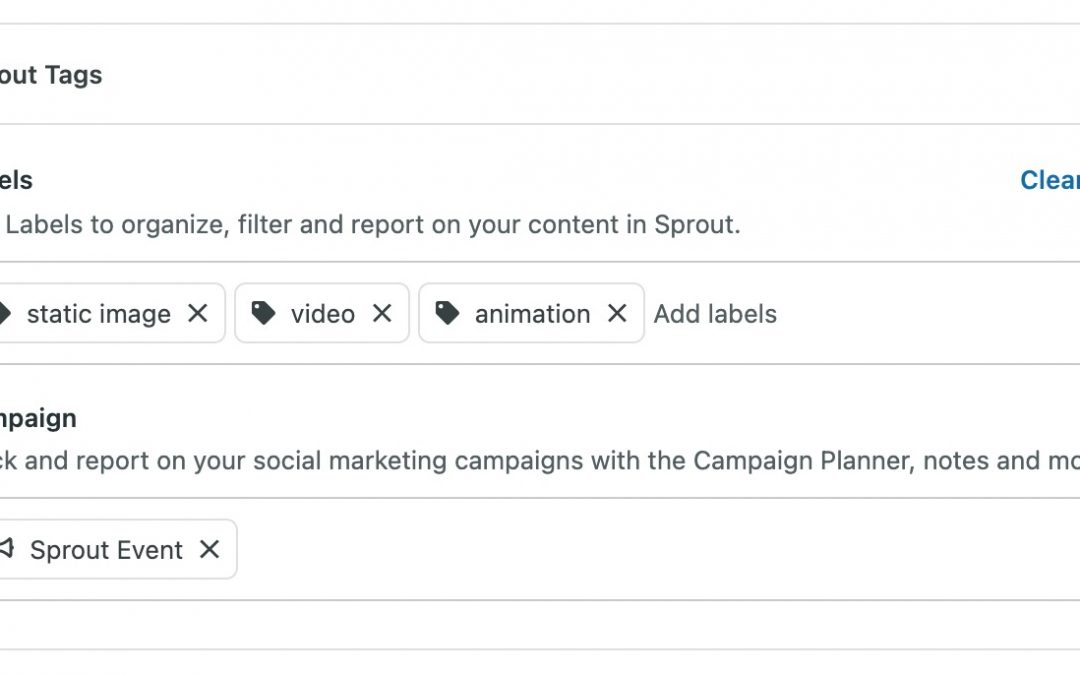The image size is (1080, 675).
Task: Click the Sprout Tags section heading
Action: click(x=51, y=75)
